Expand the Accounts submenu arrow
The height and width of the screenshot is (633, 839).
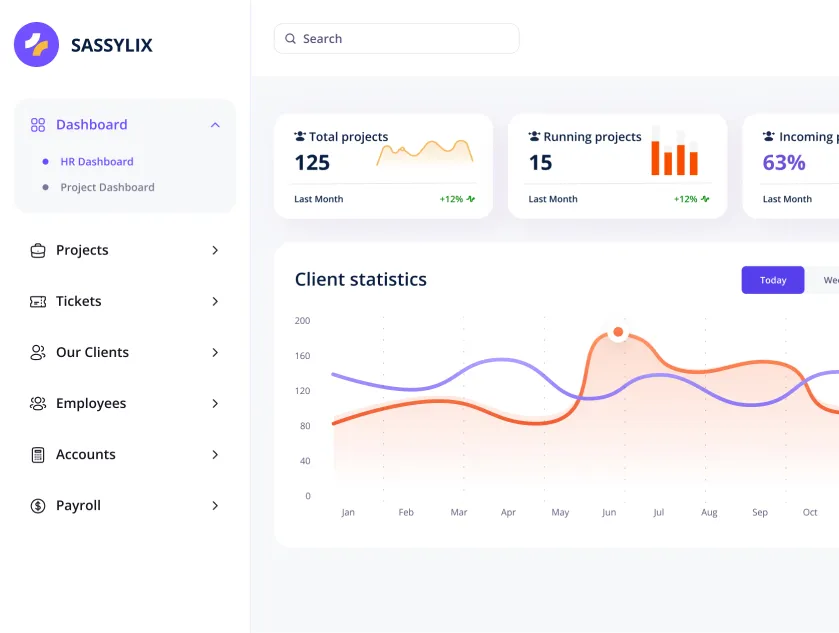click(215, 455)
